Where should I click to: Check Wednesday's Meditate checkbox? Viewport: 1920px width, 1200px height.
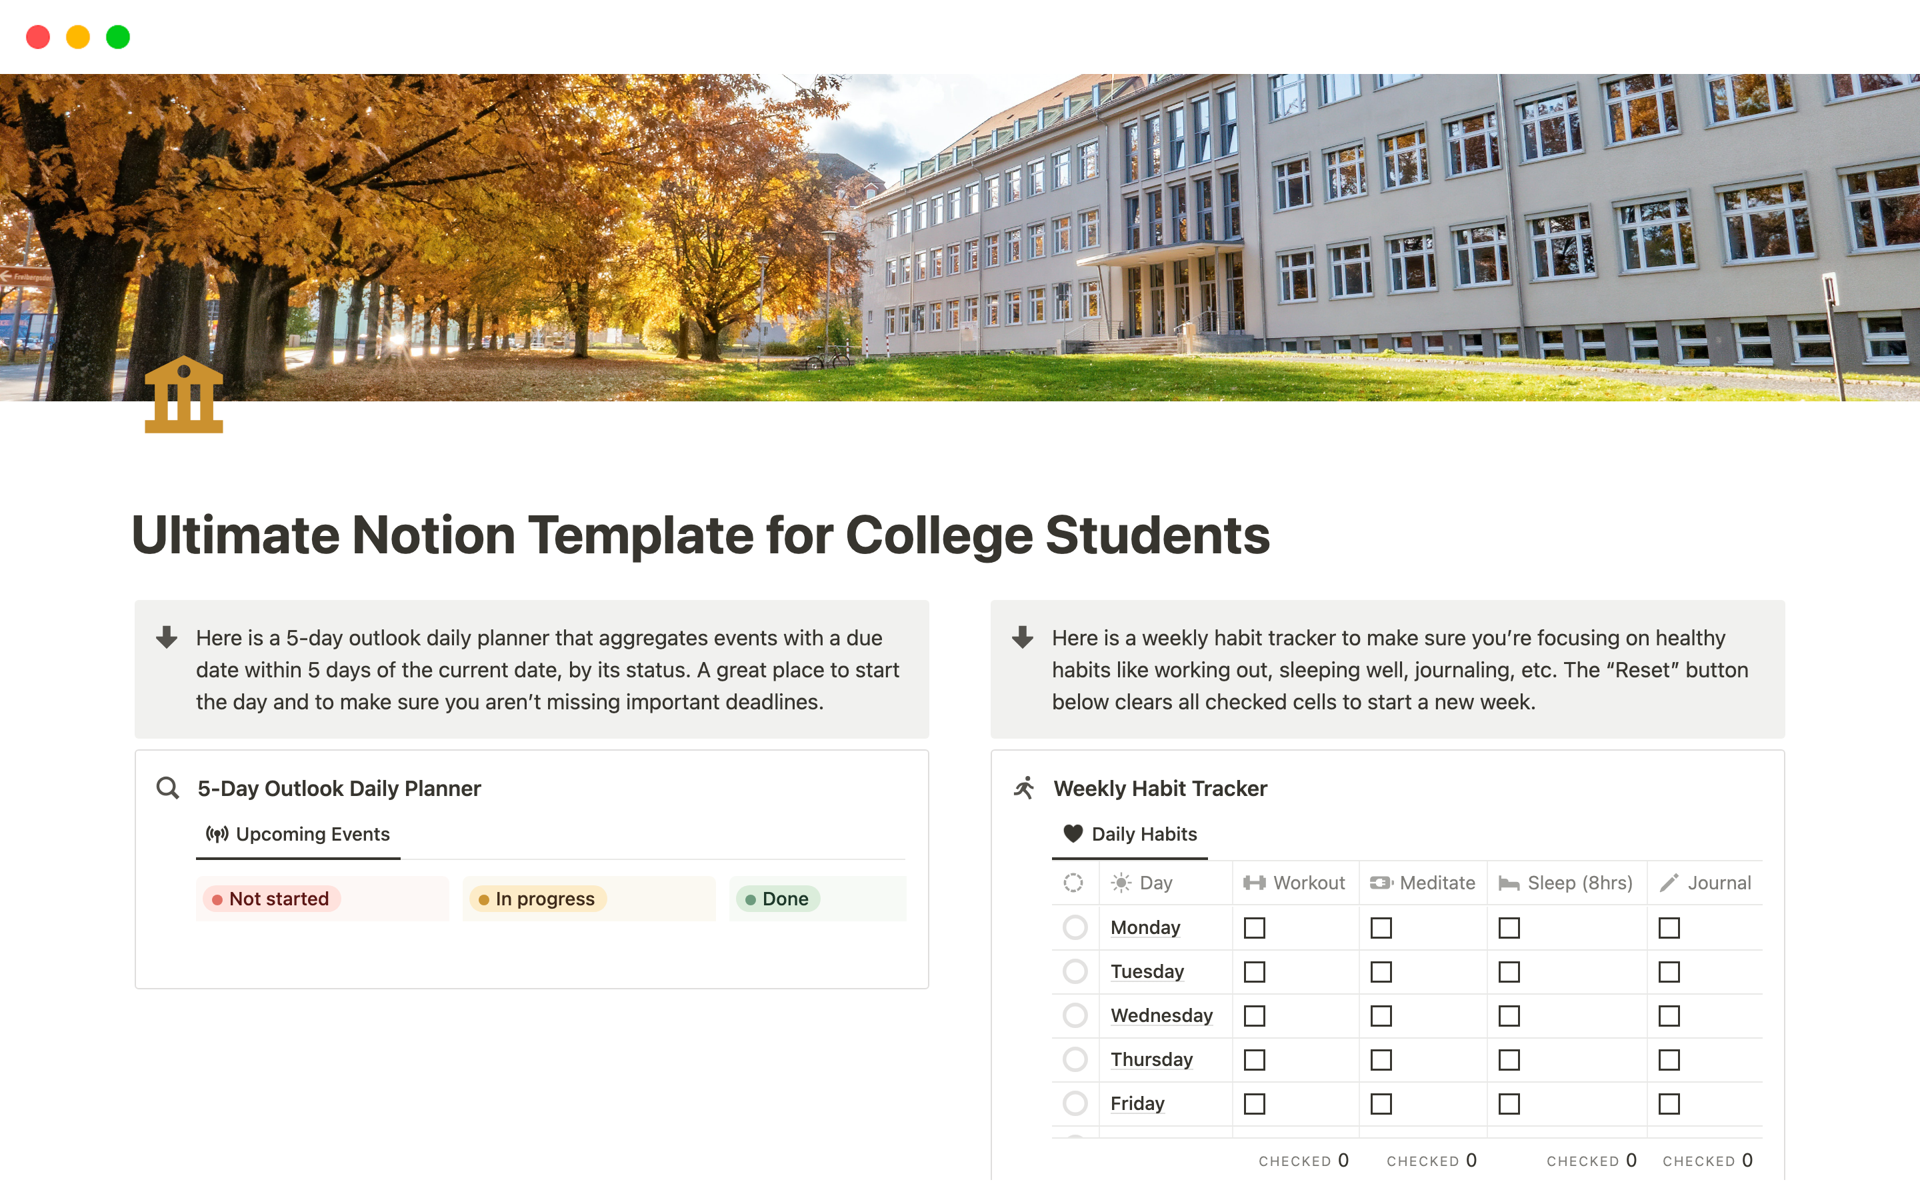tap(1381, 1016)
